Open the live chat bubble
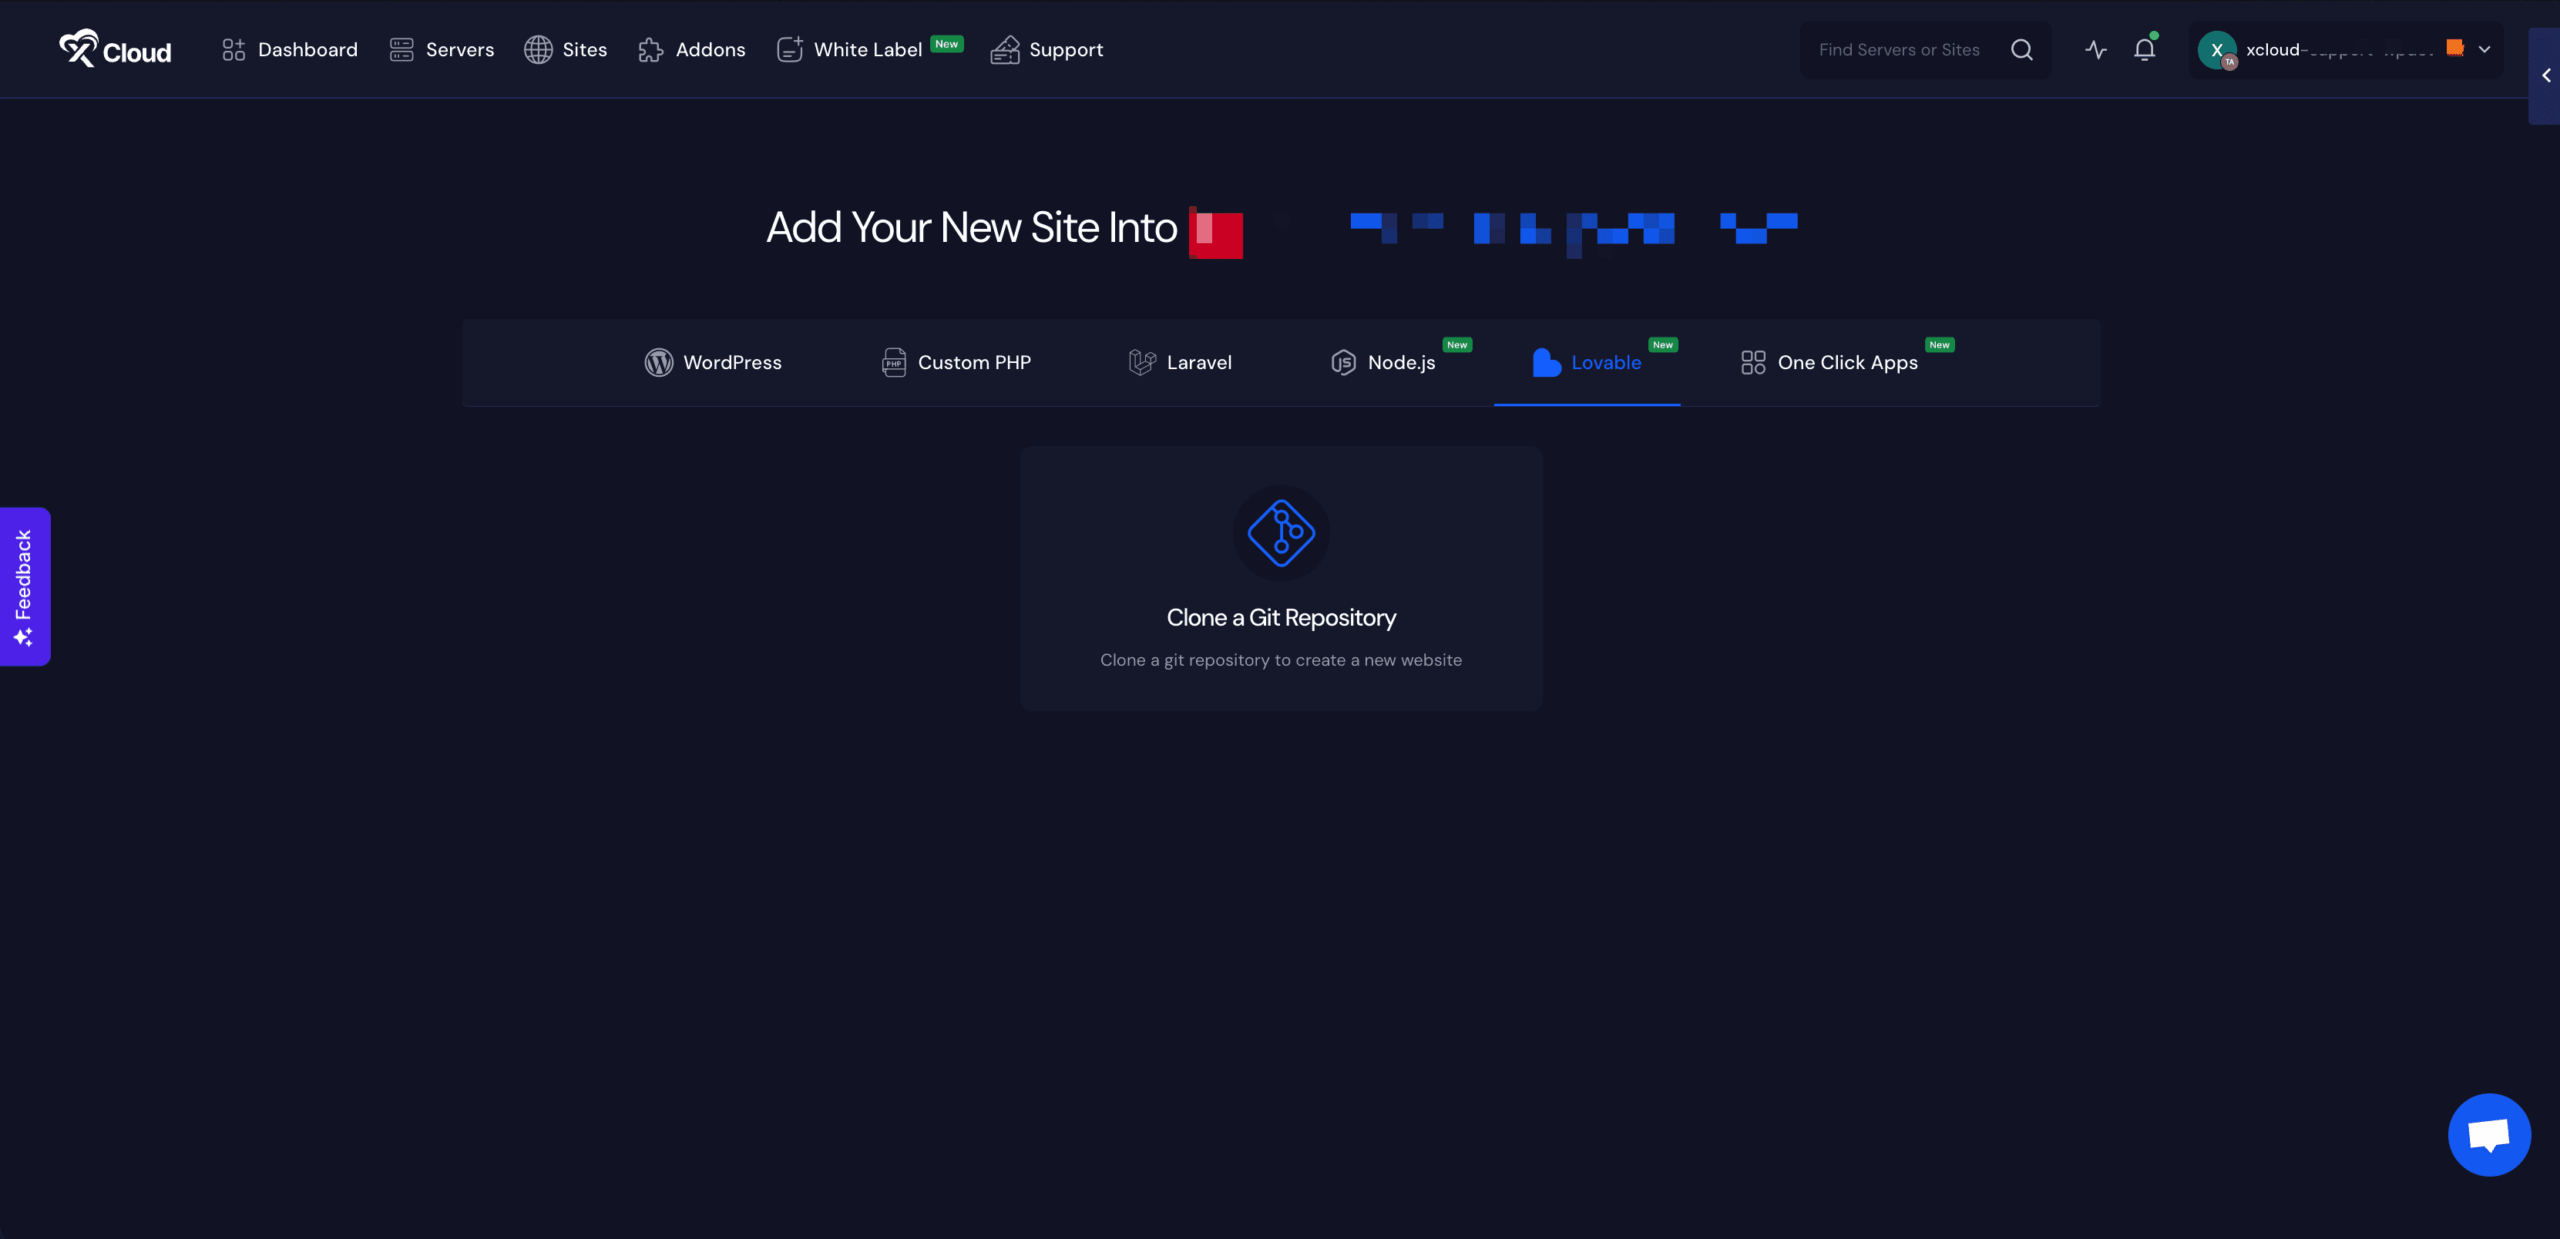 2489,1134
